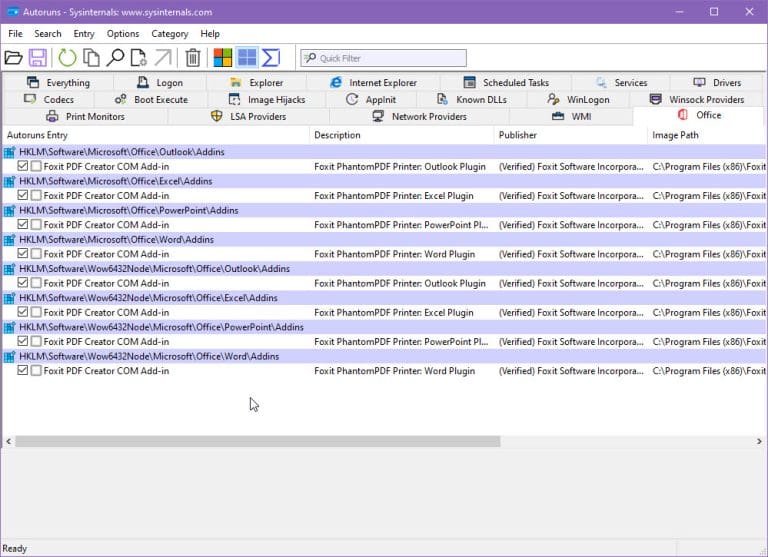Switch to the Codecs tab
The height and width of the screenshot is (557, 768).
point(48,99)
